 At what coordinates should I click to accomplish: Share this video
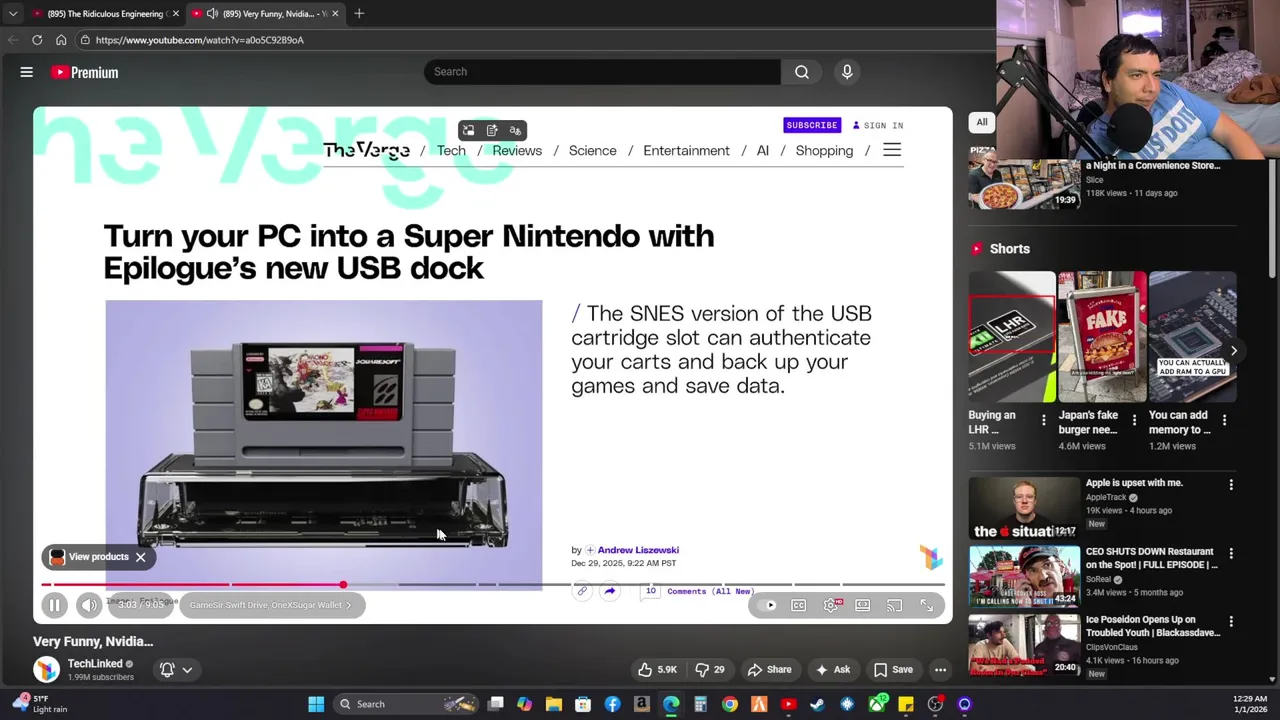tap(770, 670)
